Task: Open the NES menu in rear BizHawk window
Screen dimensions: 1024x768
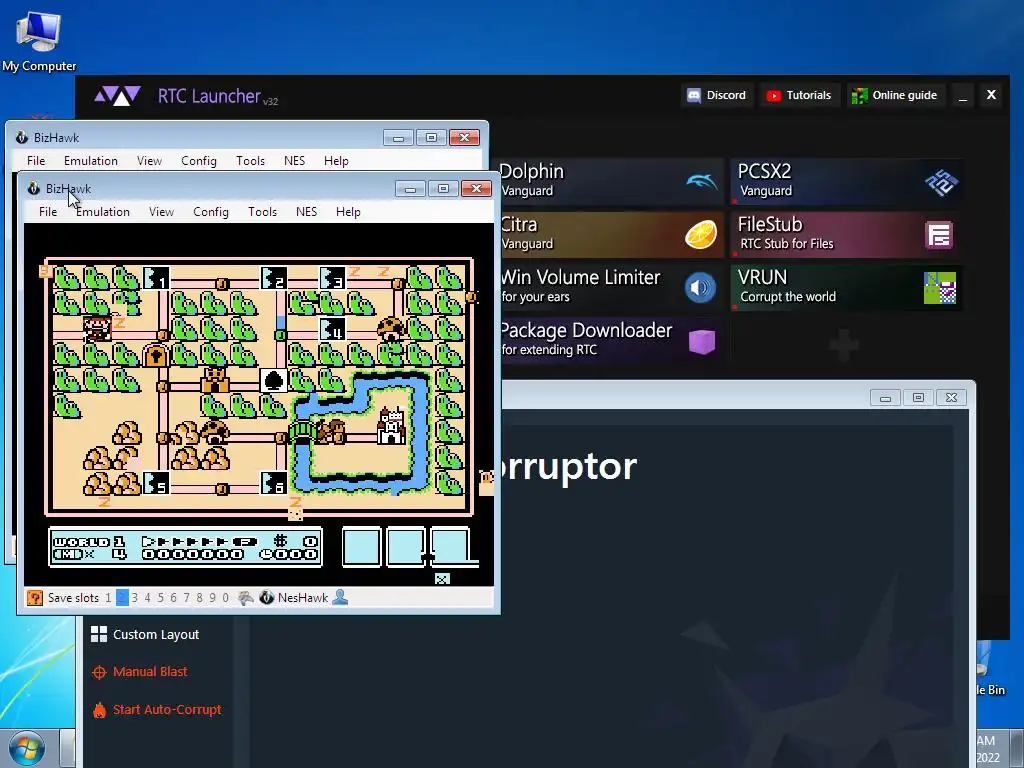Action: point(295,161)
